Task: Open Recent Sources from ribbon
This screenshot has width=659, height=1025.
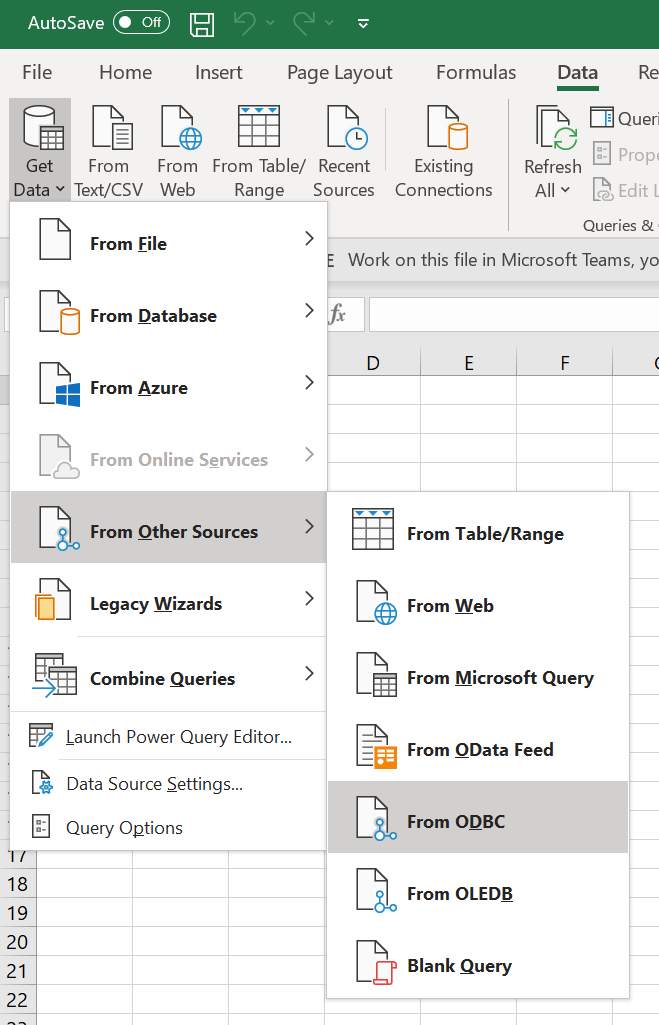Action: pos(344,150)
